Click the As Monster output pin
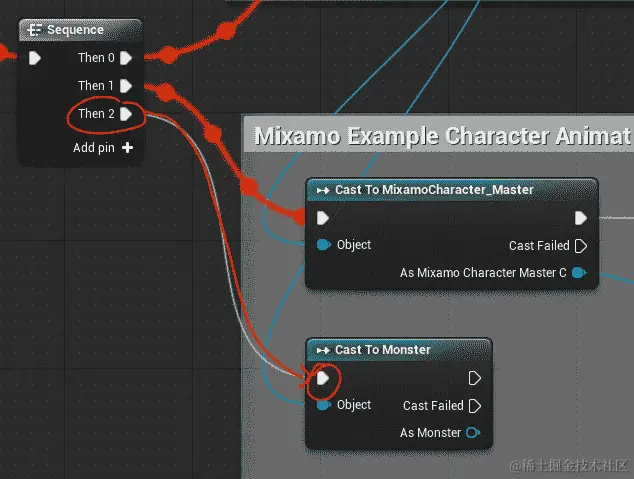This screenshot has width=634, height=479. 473,433
